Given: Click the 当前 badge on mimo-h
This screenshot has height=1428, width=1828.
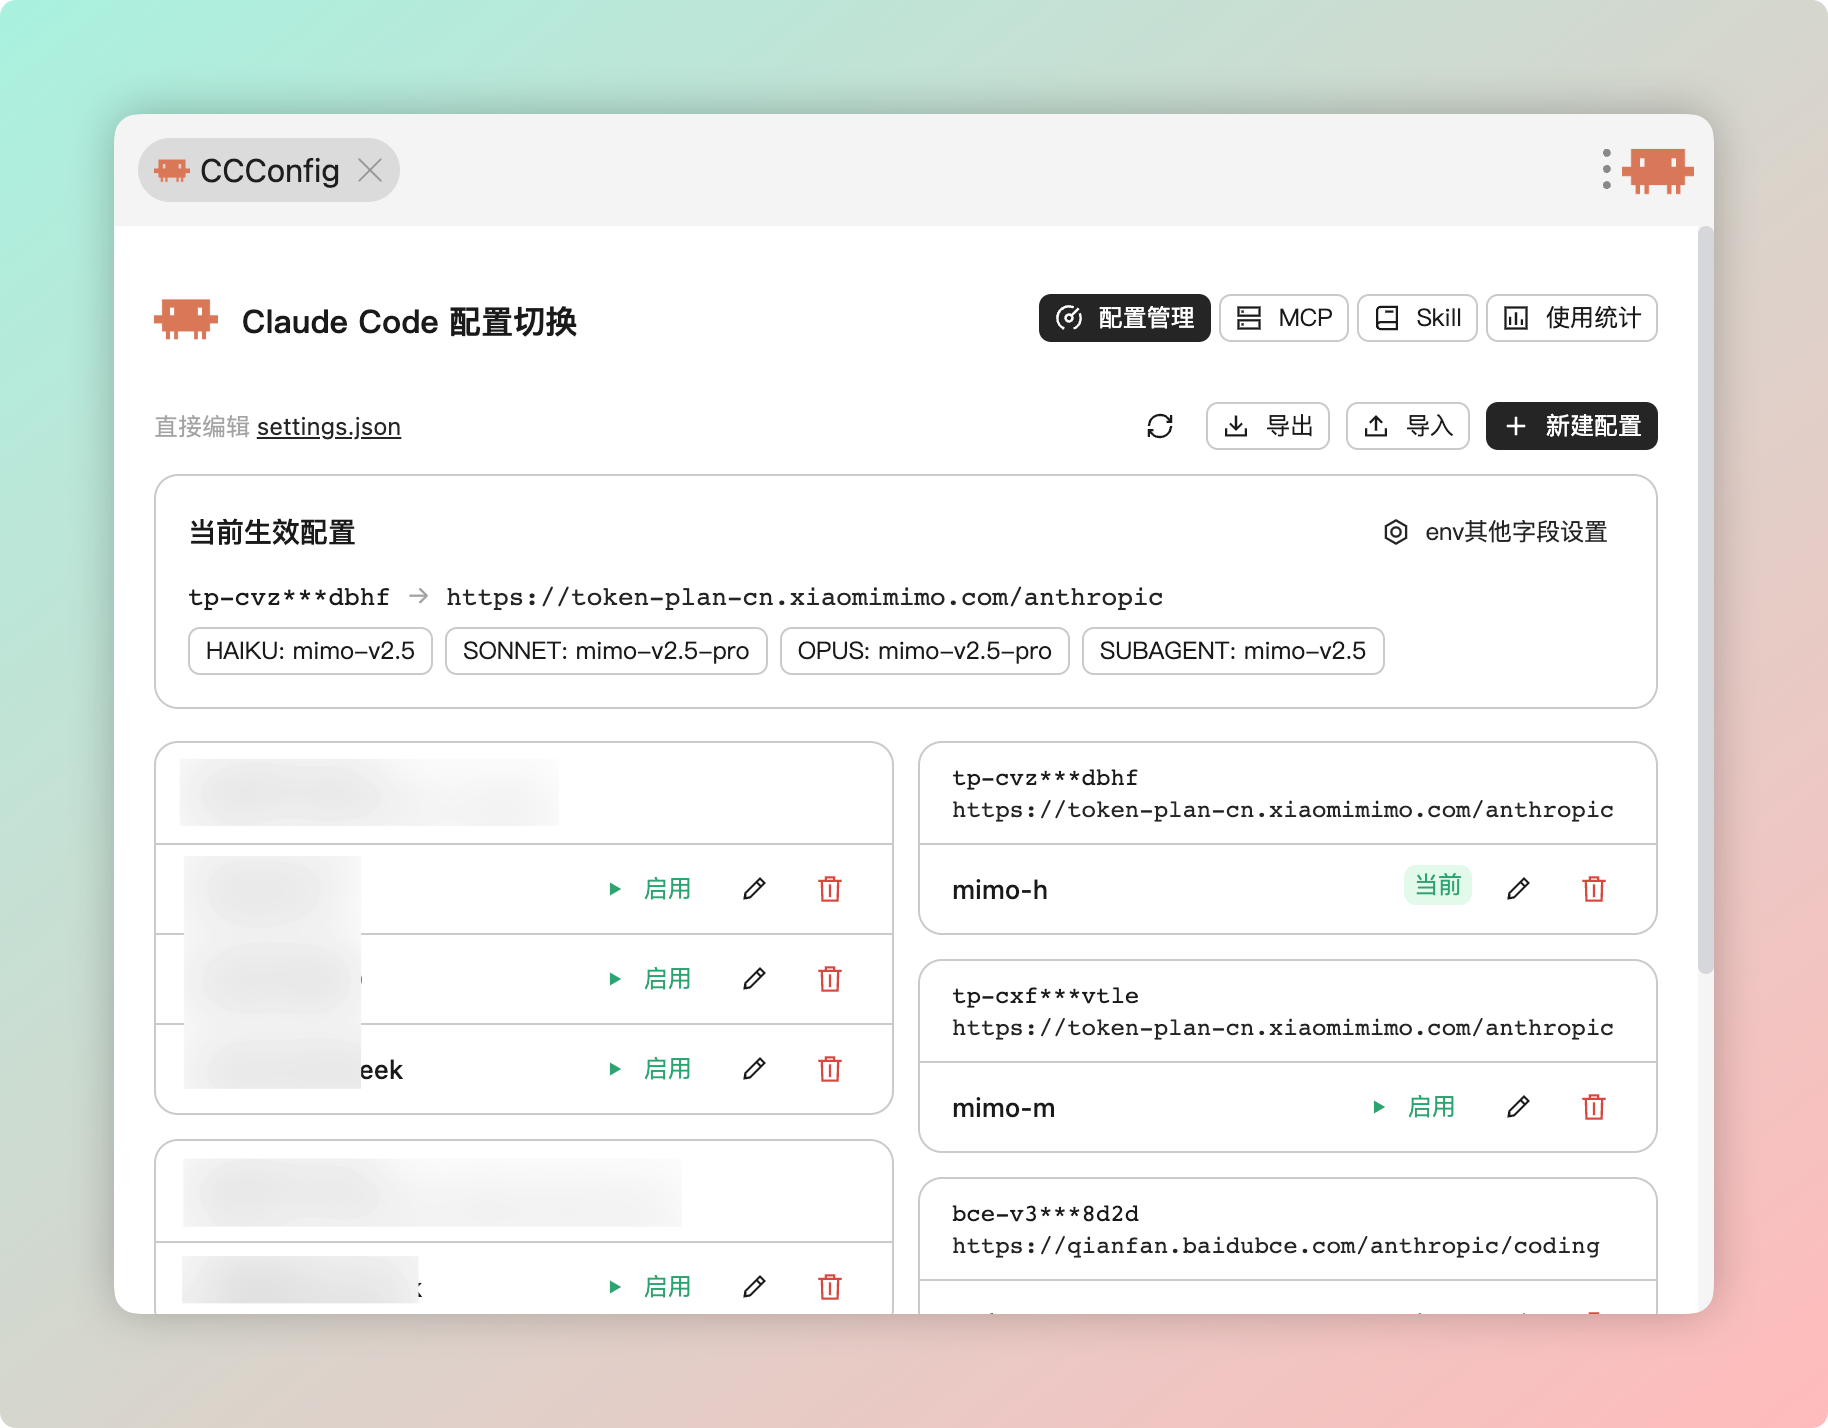Looking at the screenshot, I should tap(1438, 885).
